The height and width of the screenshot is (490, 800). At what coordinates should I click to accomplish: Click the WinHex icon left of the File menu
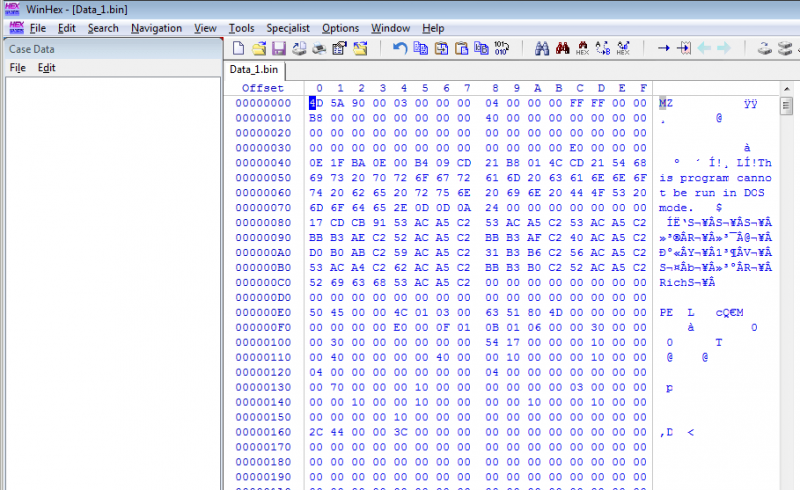coord(16,28)
